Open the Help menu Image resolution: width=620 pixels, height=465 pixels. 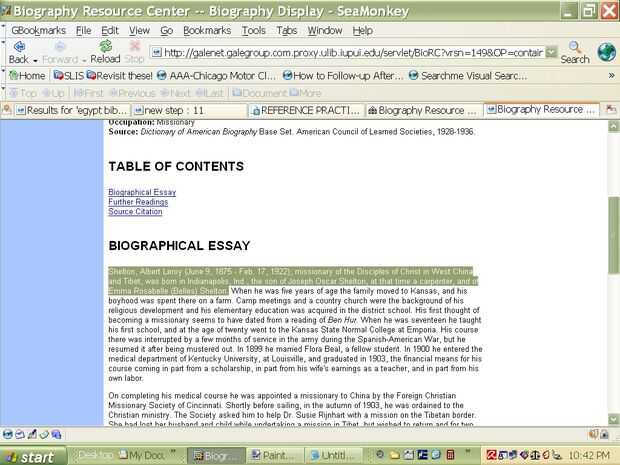[363, 30]
